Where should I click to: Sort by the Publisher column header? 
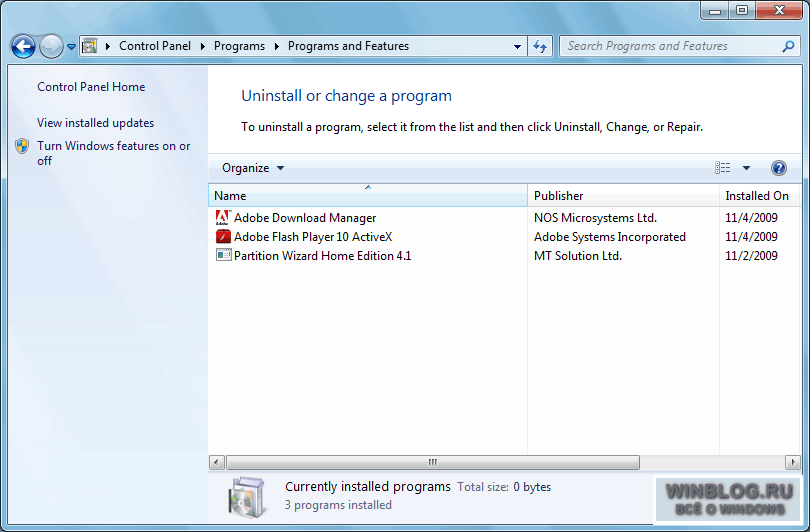coord(624,196)
